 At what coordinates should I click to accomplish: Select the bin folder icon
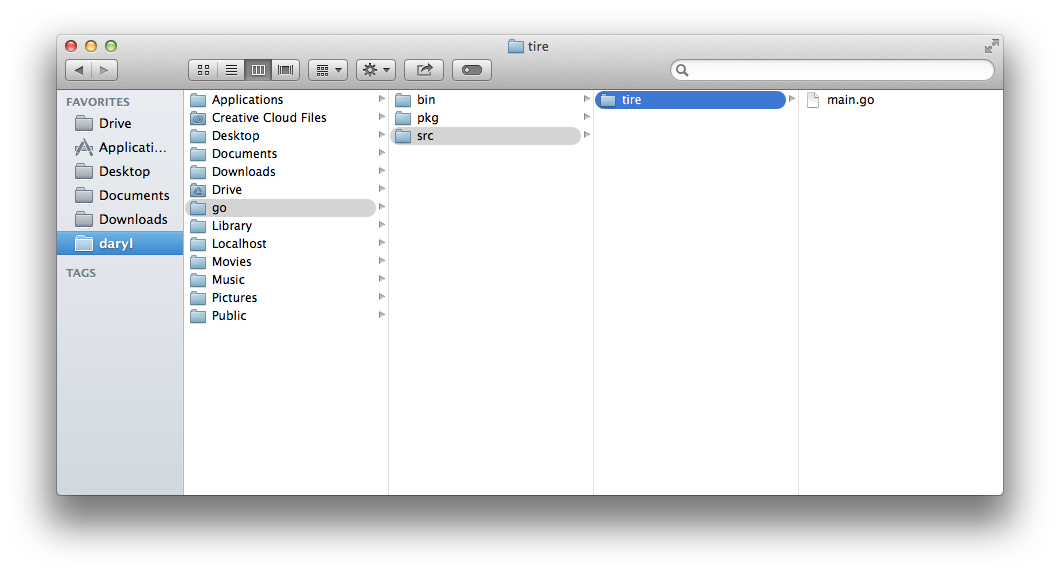click(403, 100)
